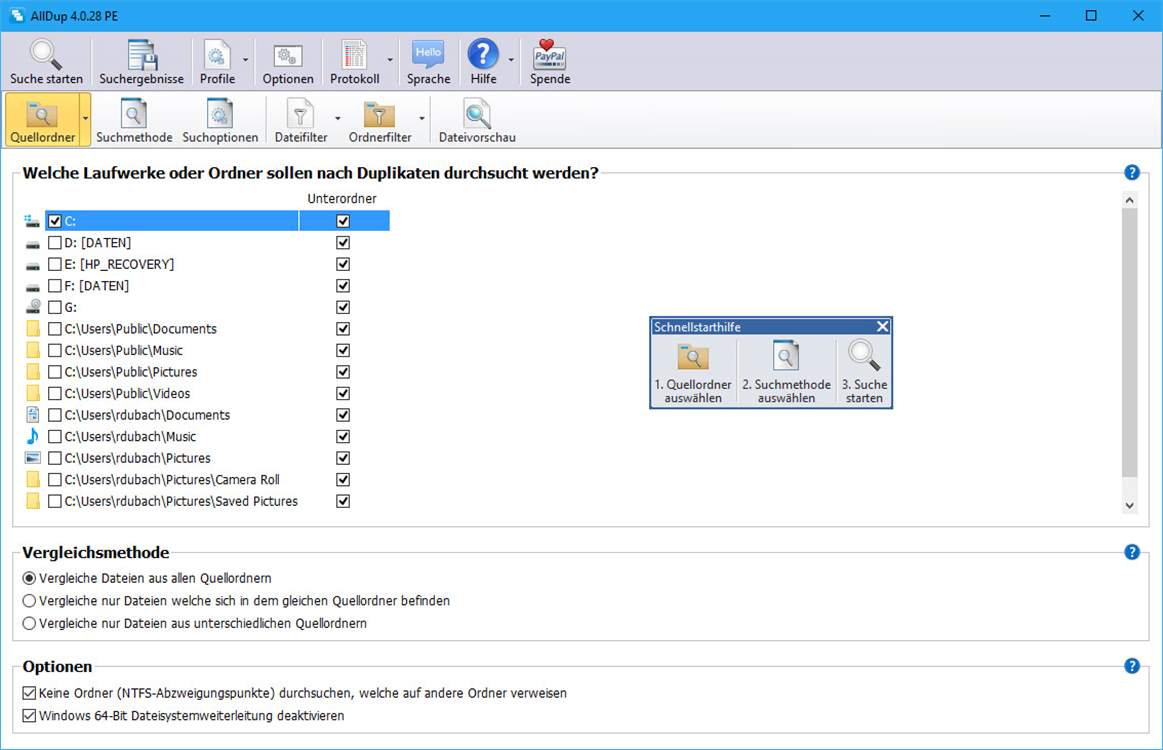Toggle NTFS-Abzweigungspunkte option checkbox
Image resolution: width=1163 pixels, height=750 pixels.
pos(29,693)
